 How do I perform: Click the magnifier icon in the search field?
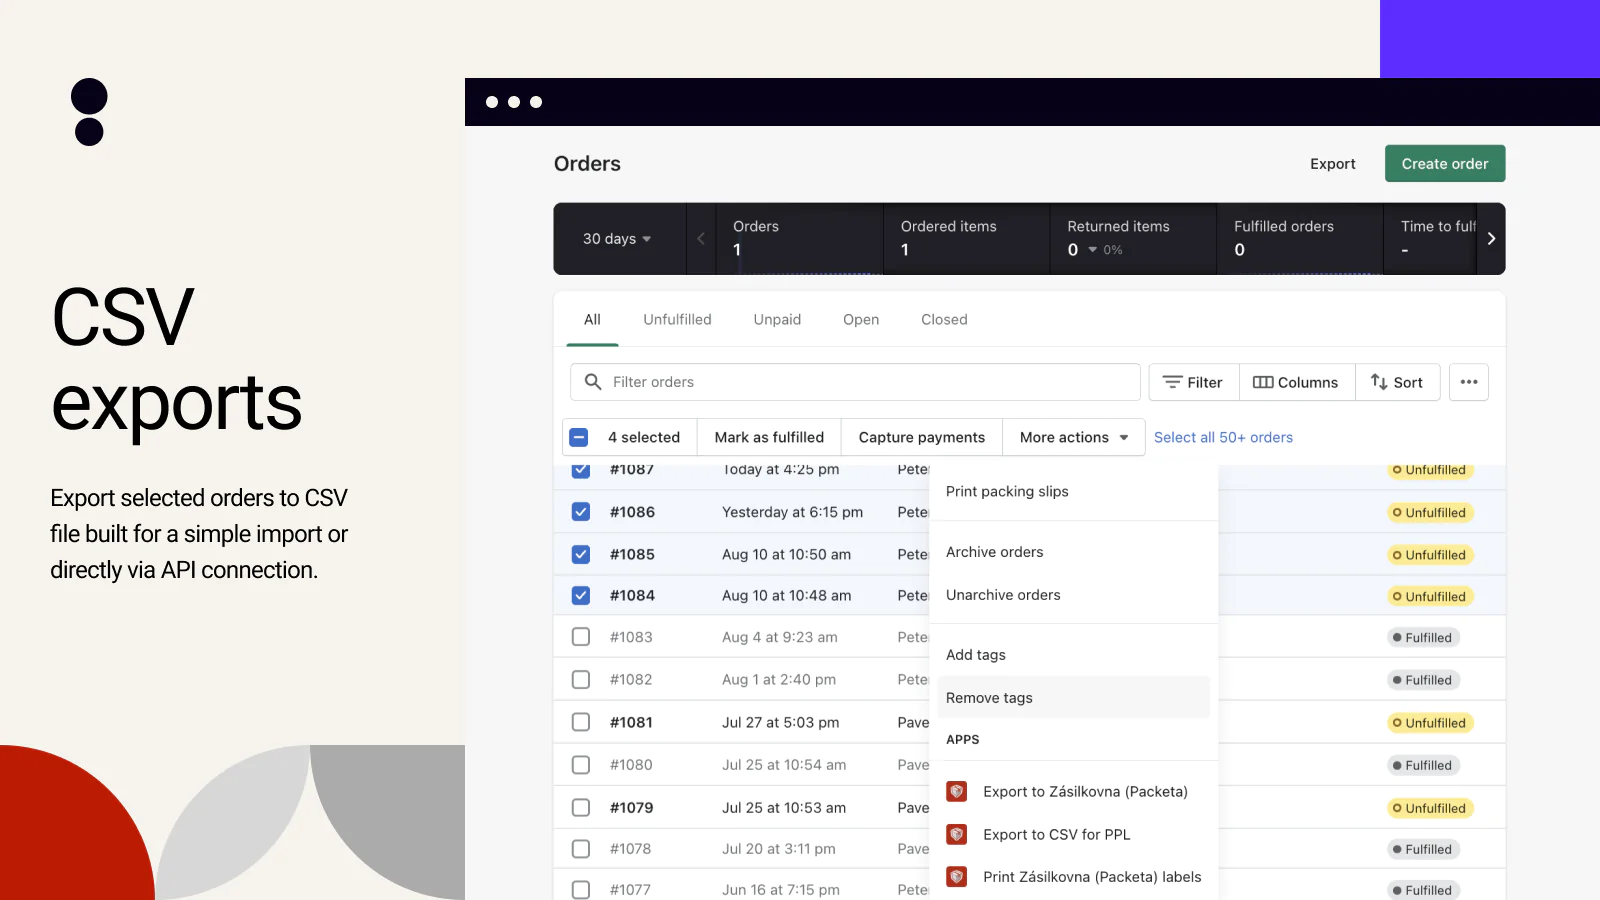[x=593, y=382]
